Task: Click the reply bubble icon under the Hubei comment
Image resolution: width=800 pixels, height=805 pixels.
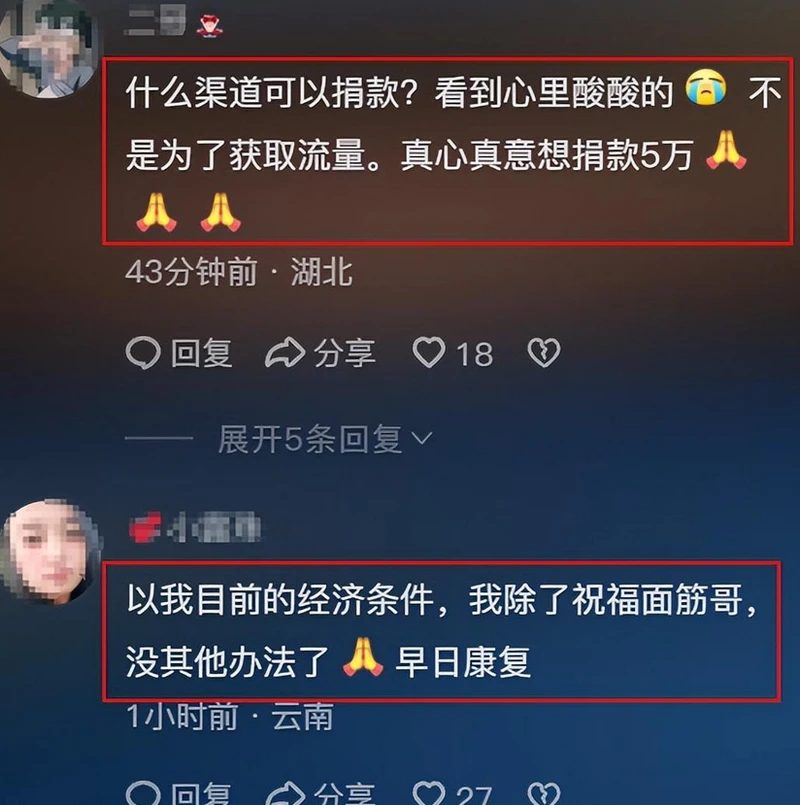Action: click(x=143, y=353)
